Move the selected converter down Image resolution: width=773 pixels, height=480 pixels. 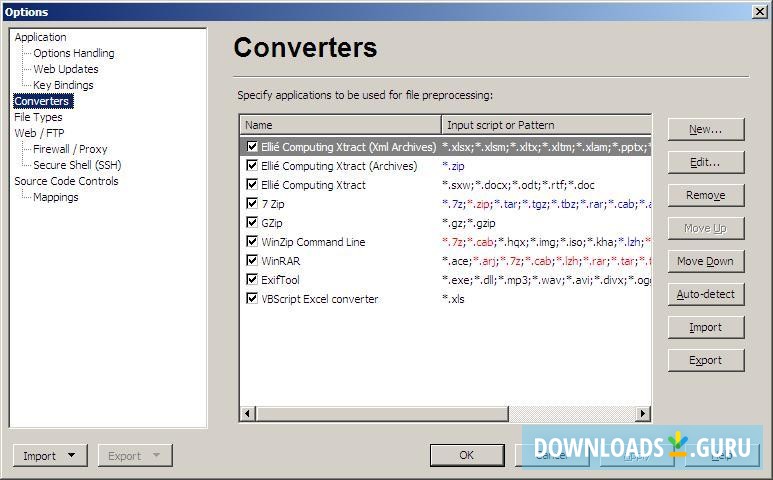(705, 261)
